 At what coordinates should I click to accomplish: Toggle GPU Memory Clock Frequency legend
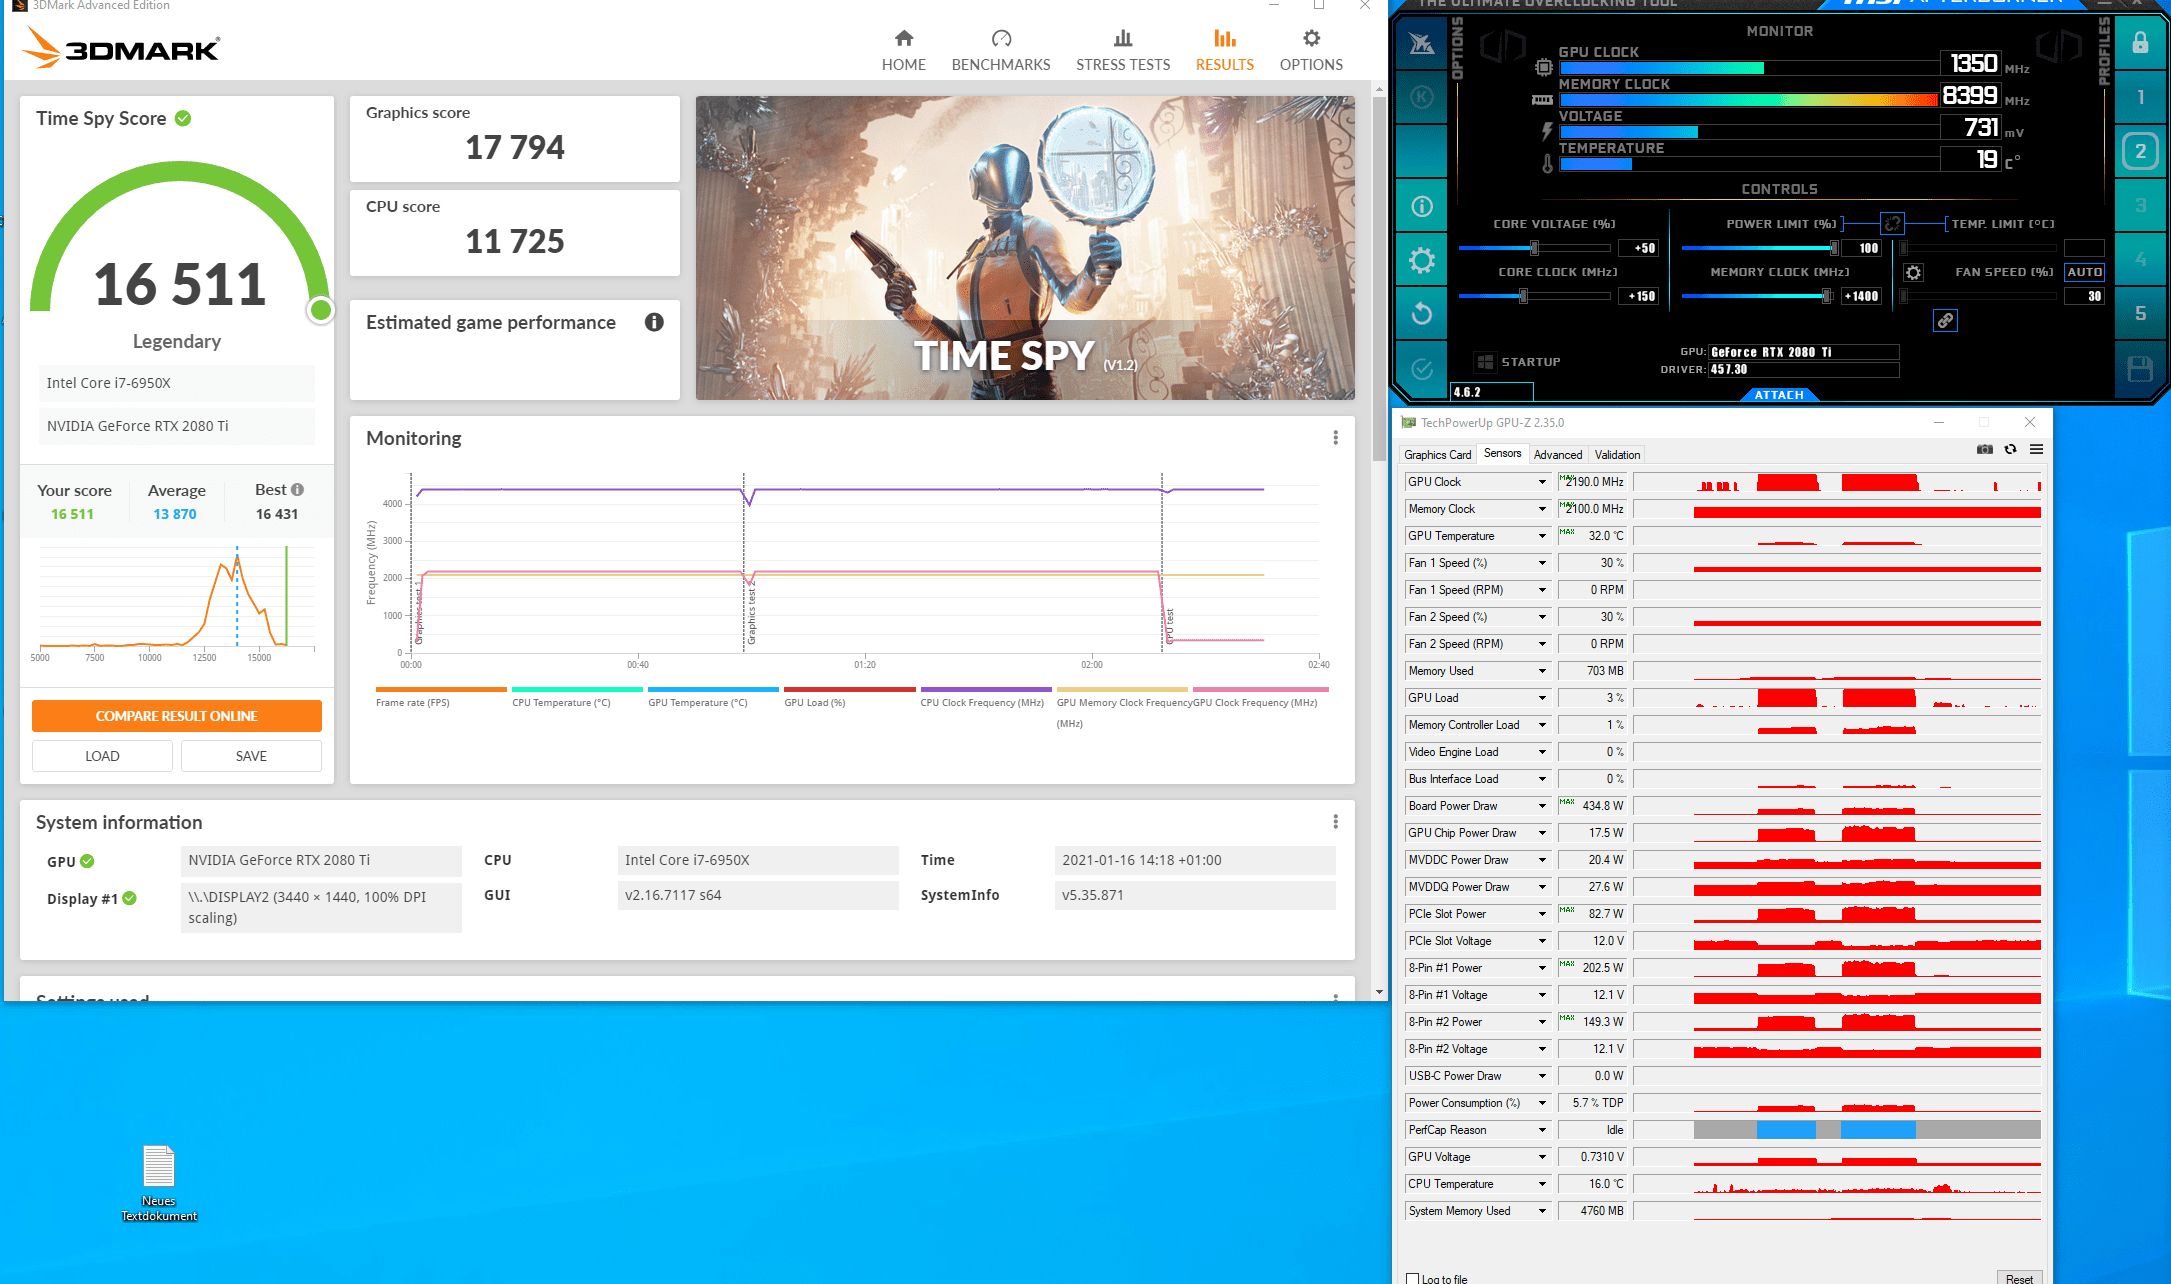tap(1122, 707)
